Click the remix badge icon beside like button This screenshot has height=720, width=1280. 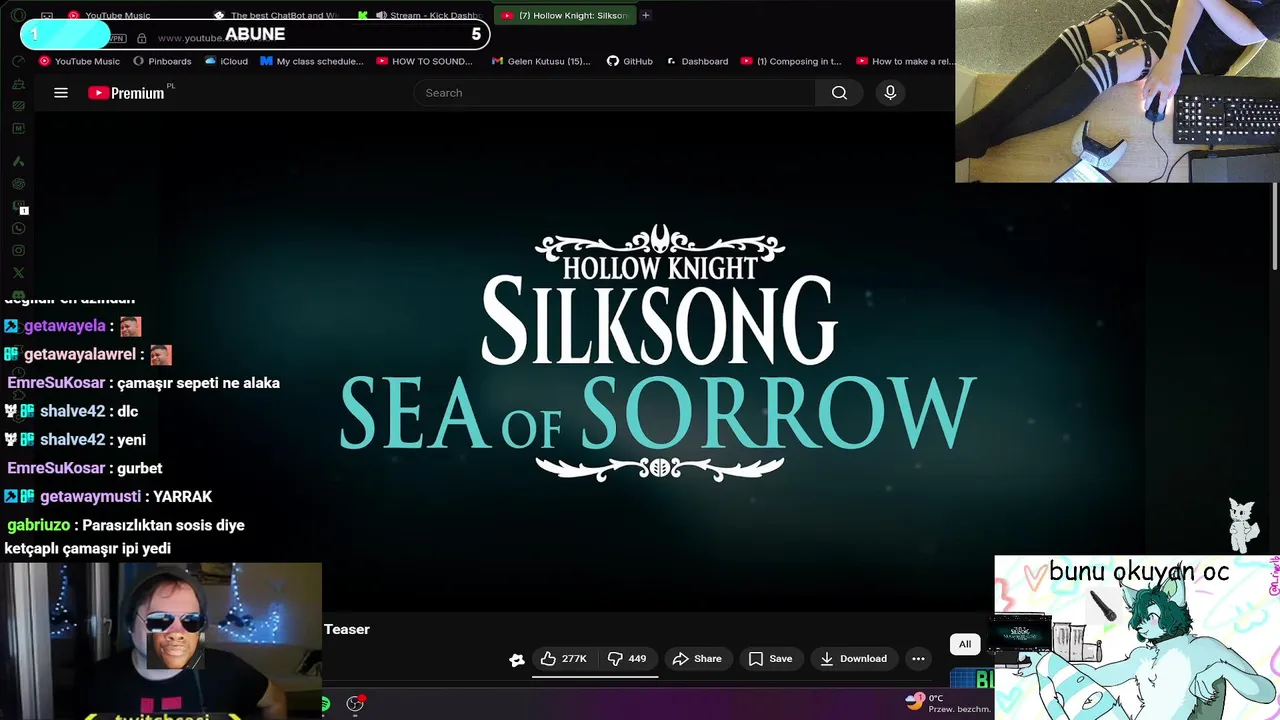click(517, 660)
